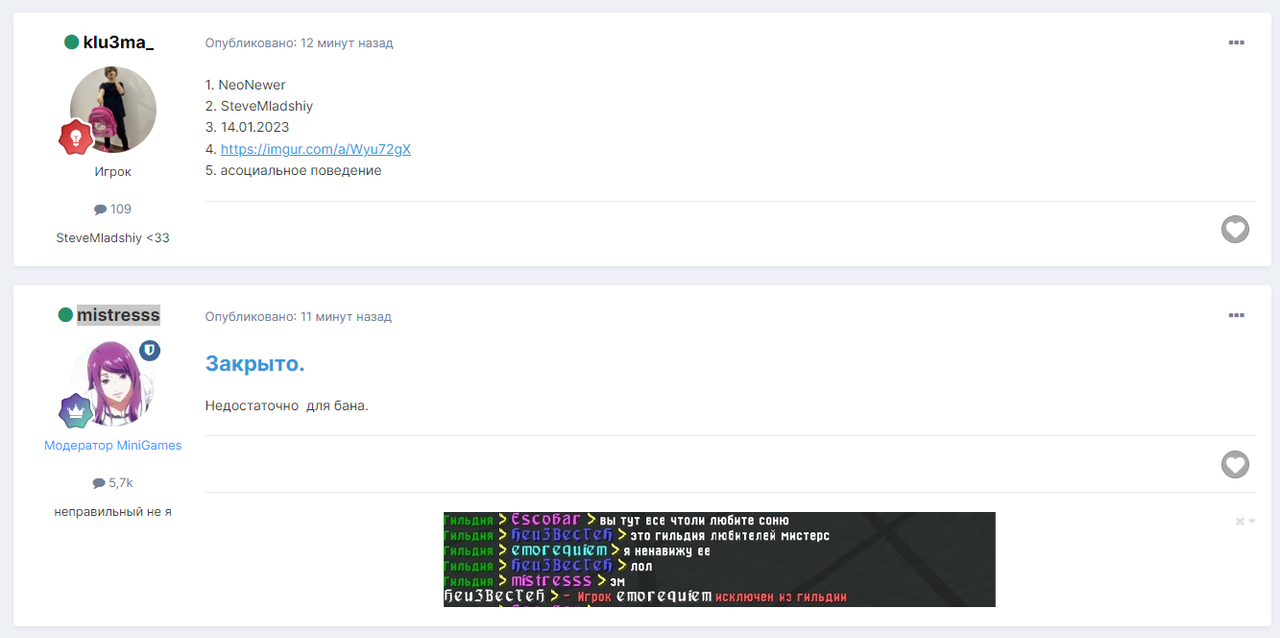The width and height of the screenshot is (1280, 638).
Task: Click the comment bubble icon beside 5,7k
Action: click(99, 483)
